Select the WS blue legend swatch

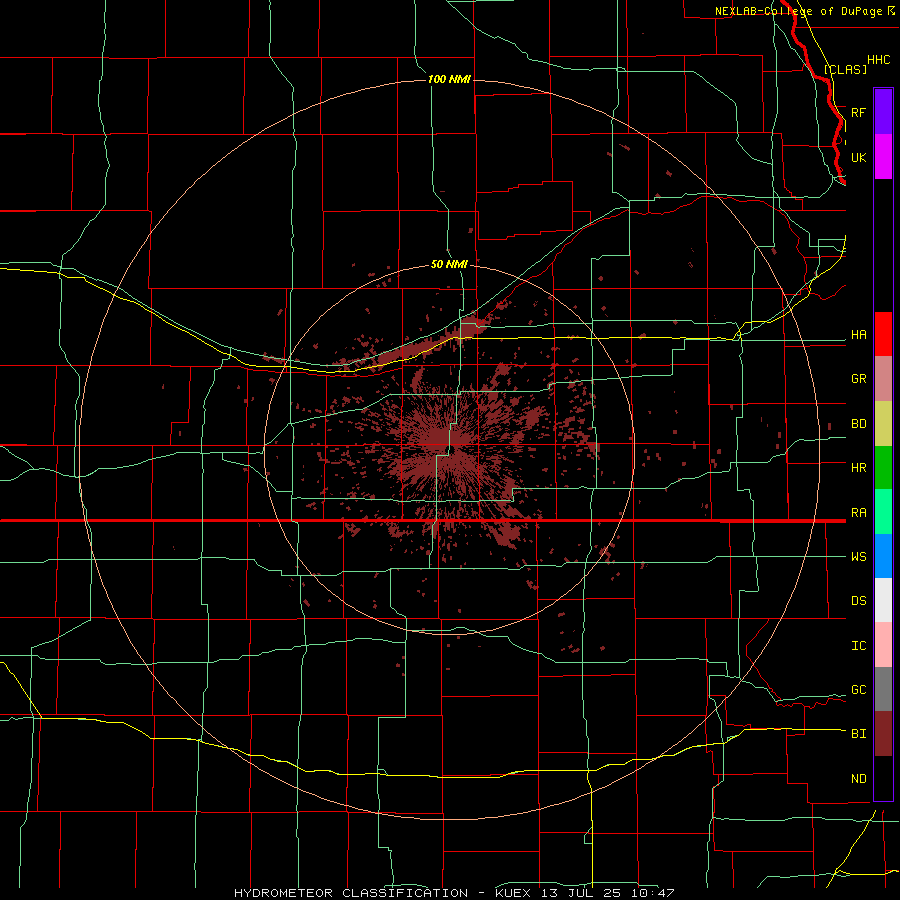click(883, 556)
